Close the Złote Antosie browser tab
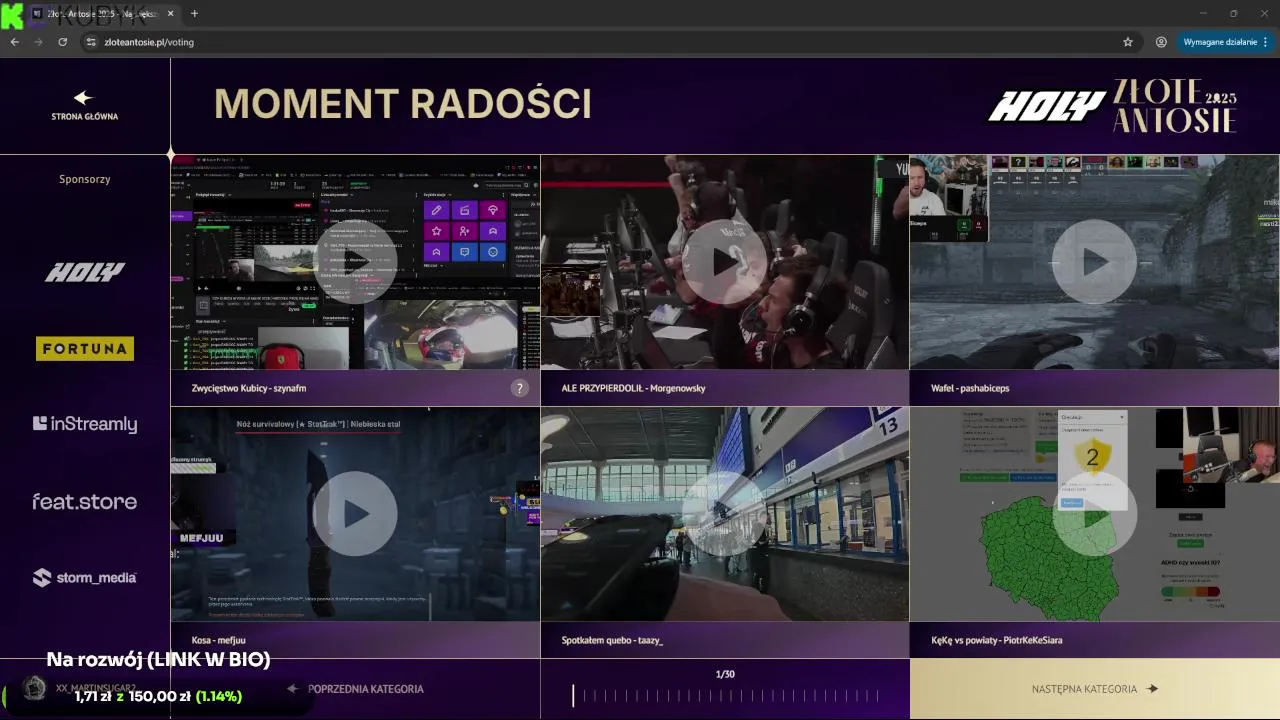This screenshot has width=1280, height=720. [170, 13]
